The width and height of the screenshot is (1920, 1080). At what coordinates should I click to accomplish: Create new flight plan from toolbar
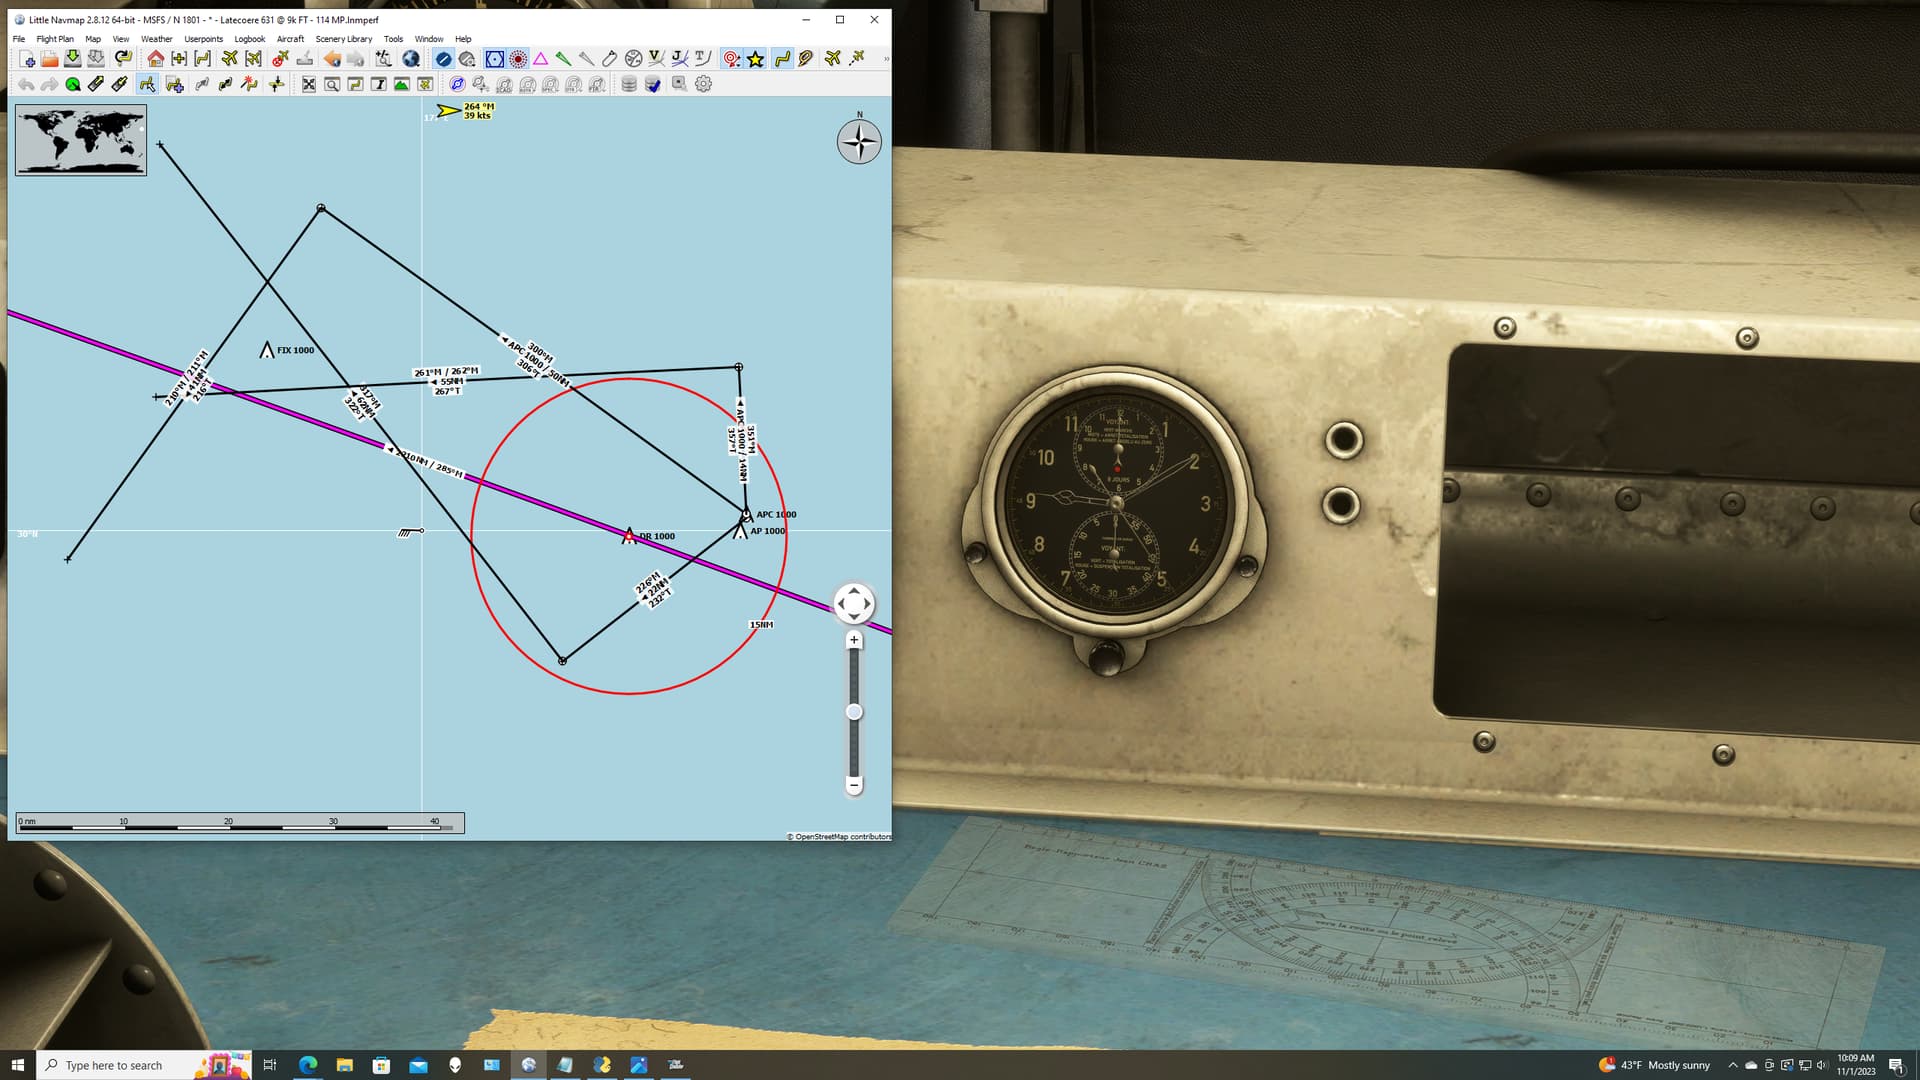[x=27, y=59]
